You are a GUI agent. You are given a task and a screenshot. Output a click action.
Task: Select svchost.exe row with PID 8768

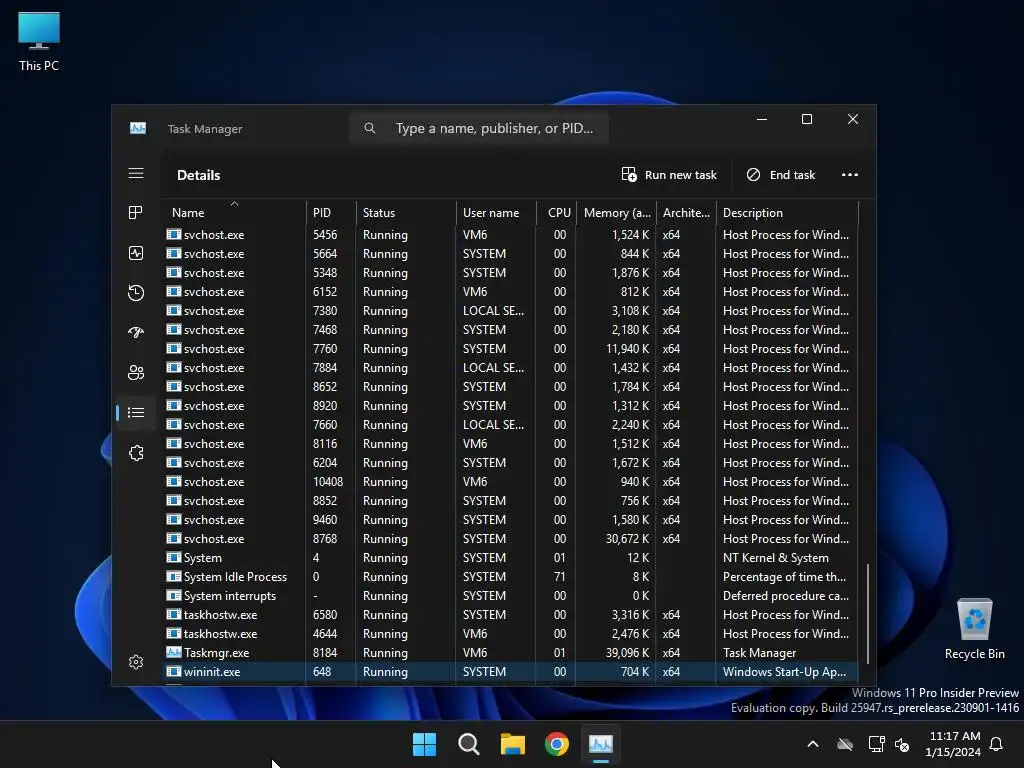click(x=510, y=539)
